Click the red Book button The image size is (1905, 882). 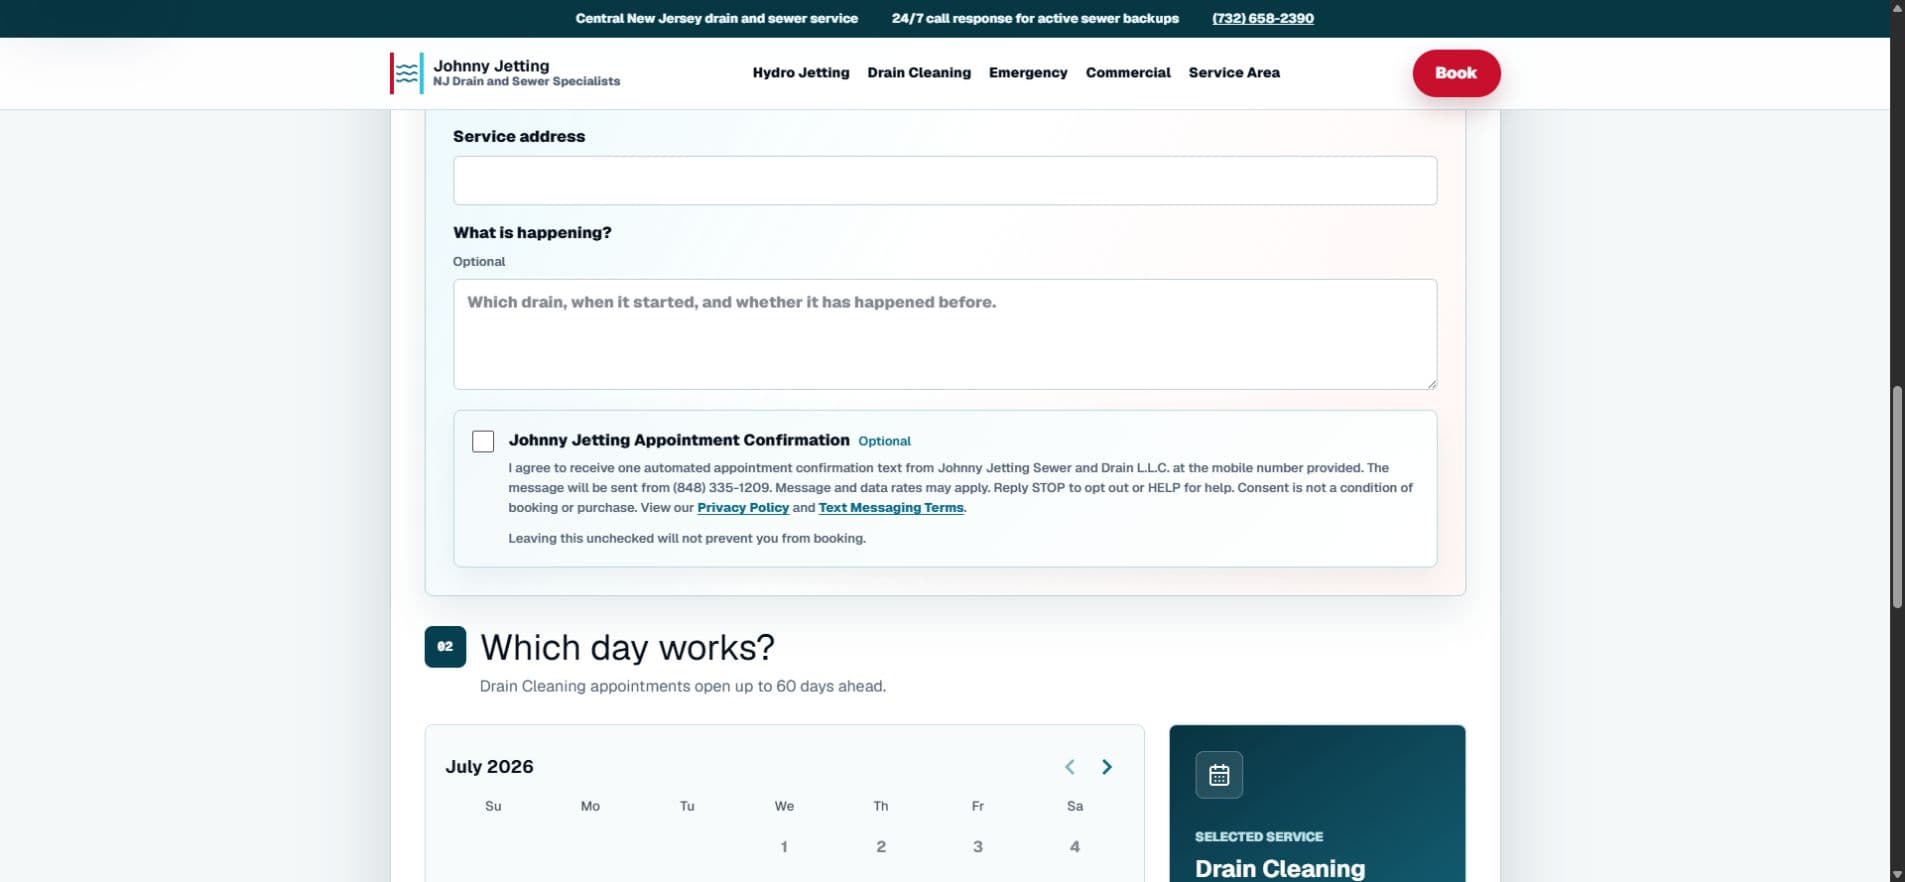(1456, 73)
